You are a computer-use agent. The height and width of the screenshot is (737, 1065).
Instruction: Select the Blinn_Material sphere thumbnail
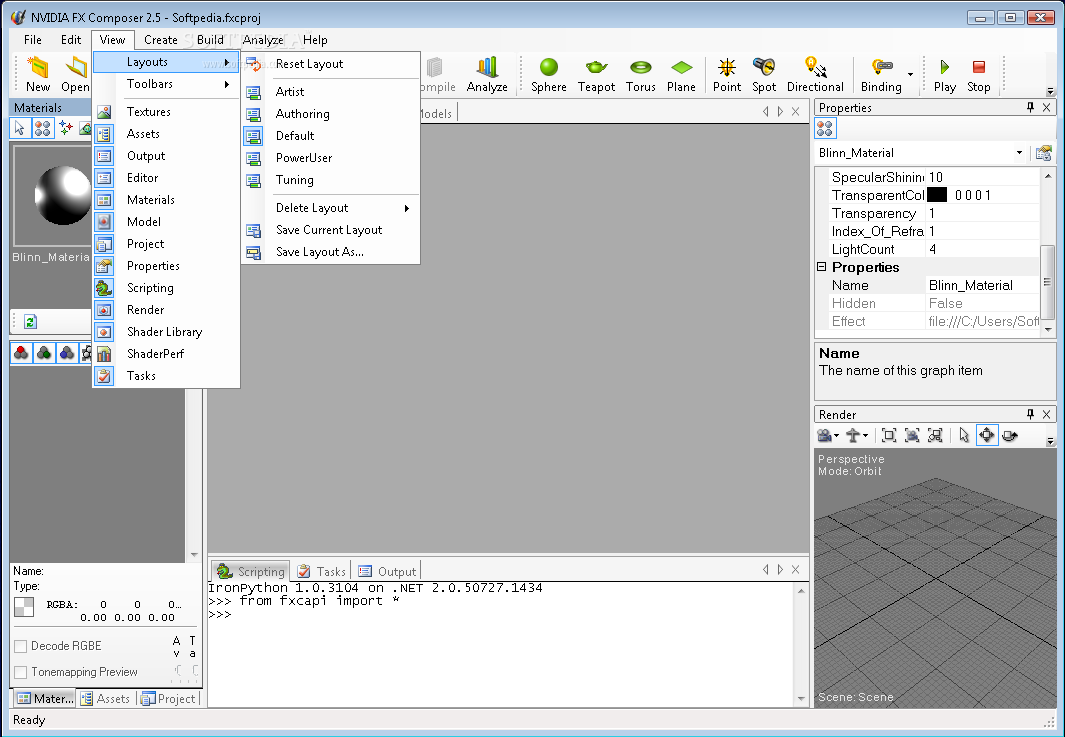[x=62, y=196]
